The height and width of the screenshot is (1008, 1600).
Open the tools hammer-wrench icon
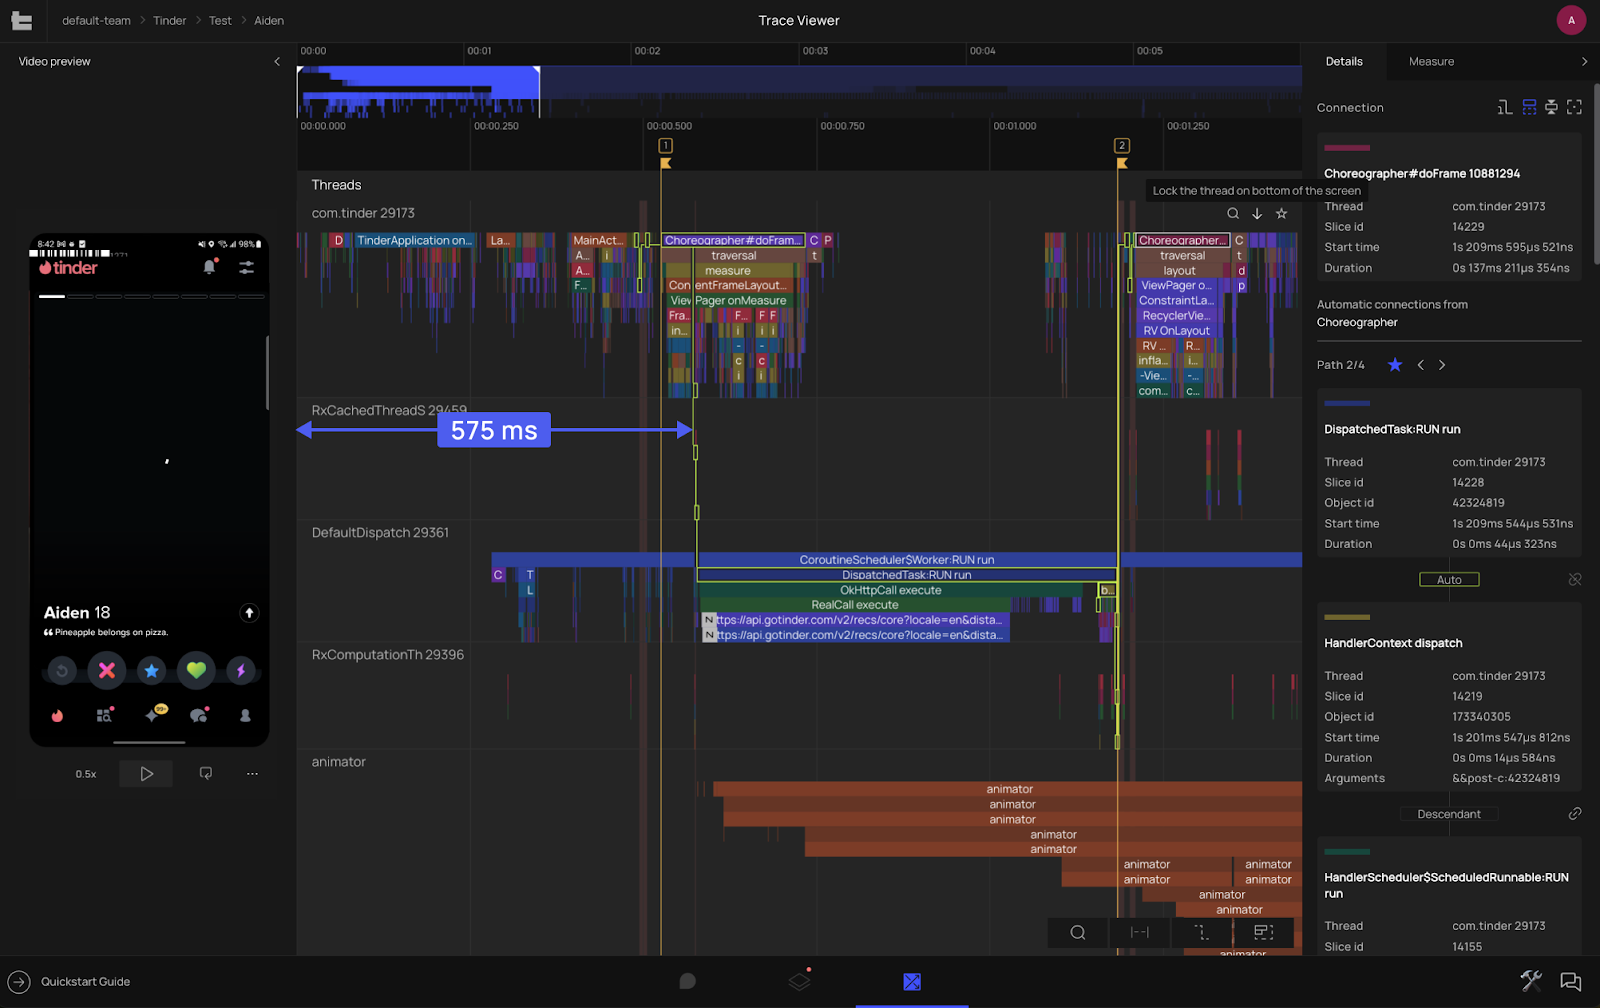tap(1531, 981)
